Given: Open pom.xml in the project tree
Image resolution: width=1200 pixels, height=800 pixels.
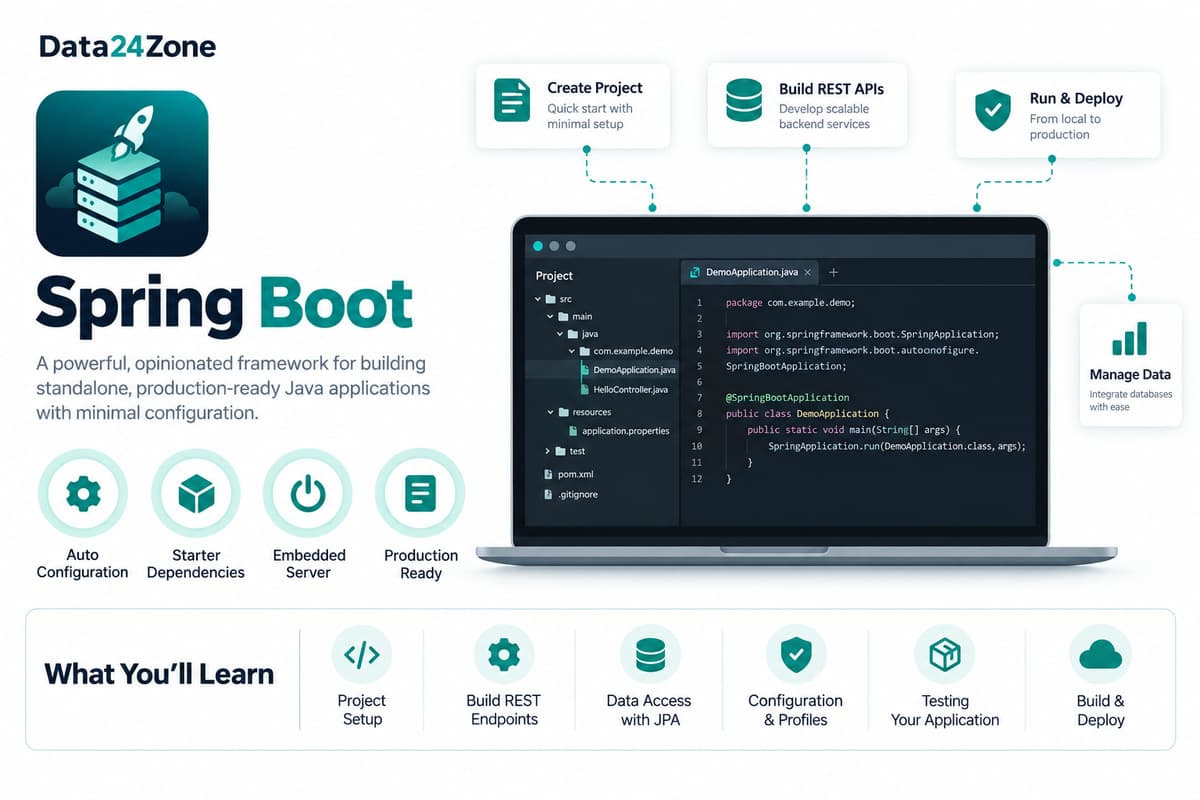Looking at the screenshot, I should point(575,474).
